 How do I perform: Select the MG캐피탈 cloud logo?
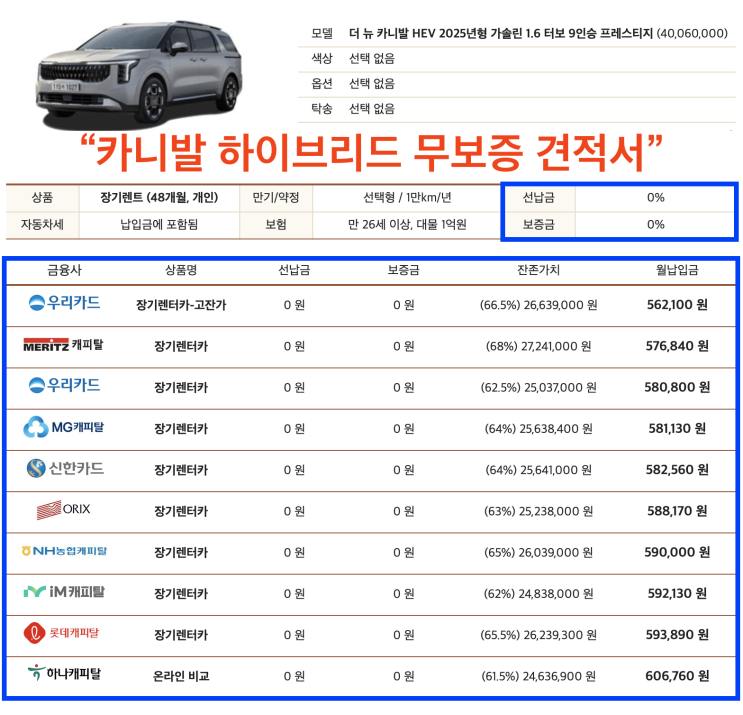pyautogui.click(x=63, y=427)
